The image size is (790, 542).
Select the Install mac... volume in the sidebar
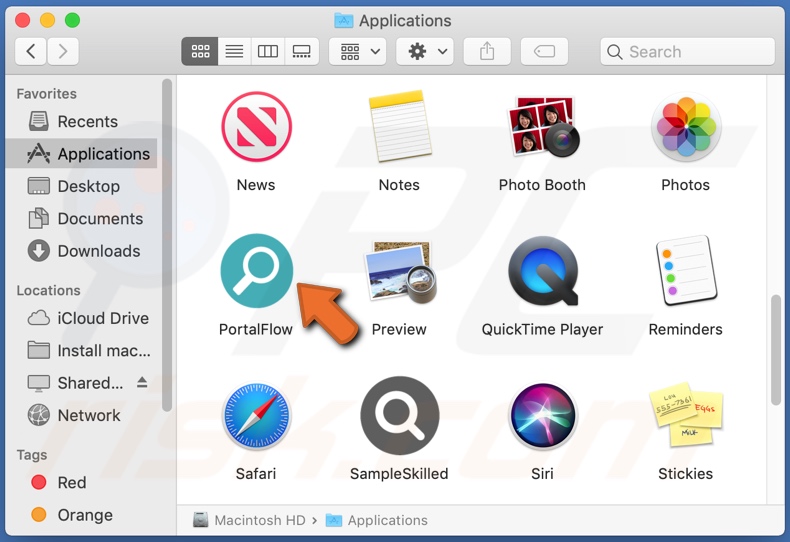[x=83, y=351]
